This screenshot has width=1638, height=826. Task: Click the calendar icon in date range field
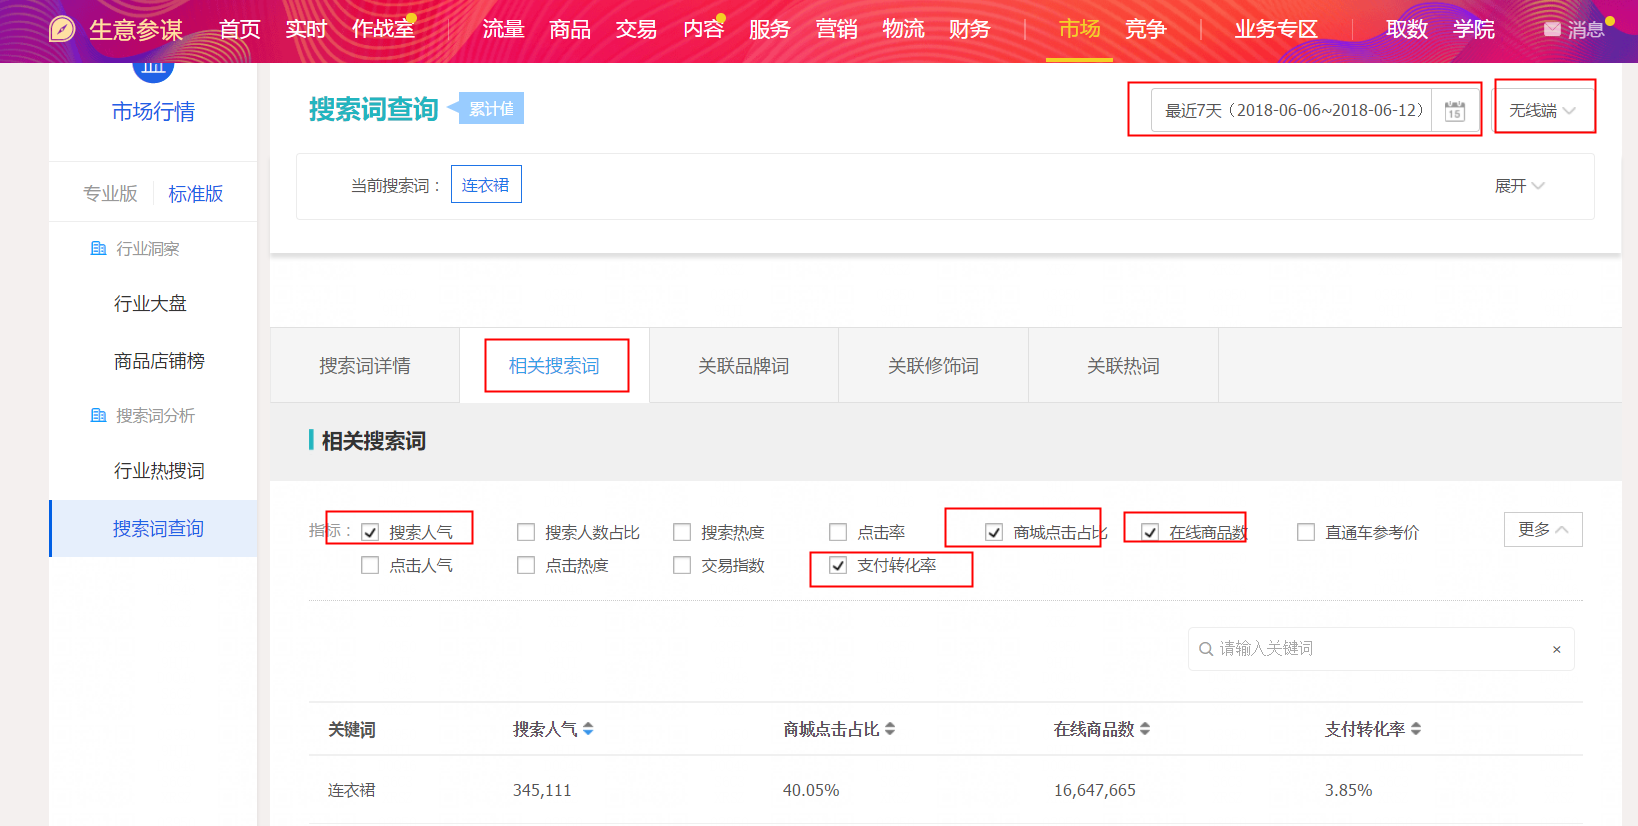tap(1454, 111)
